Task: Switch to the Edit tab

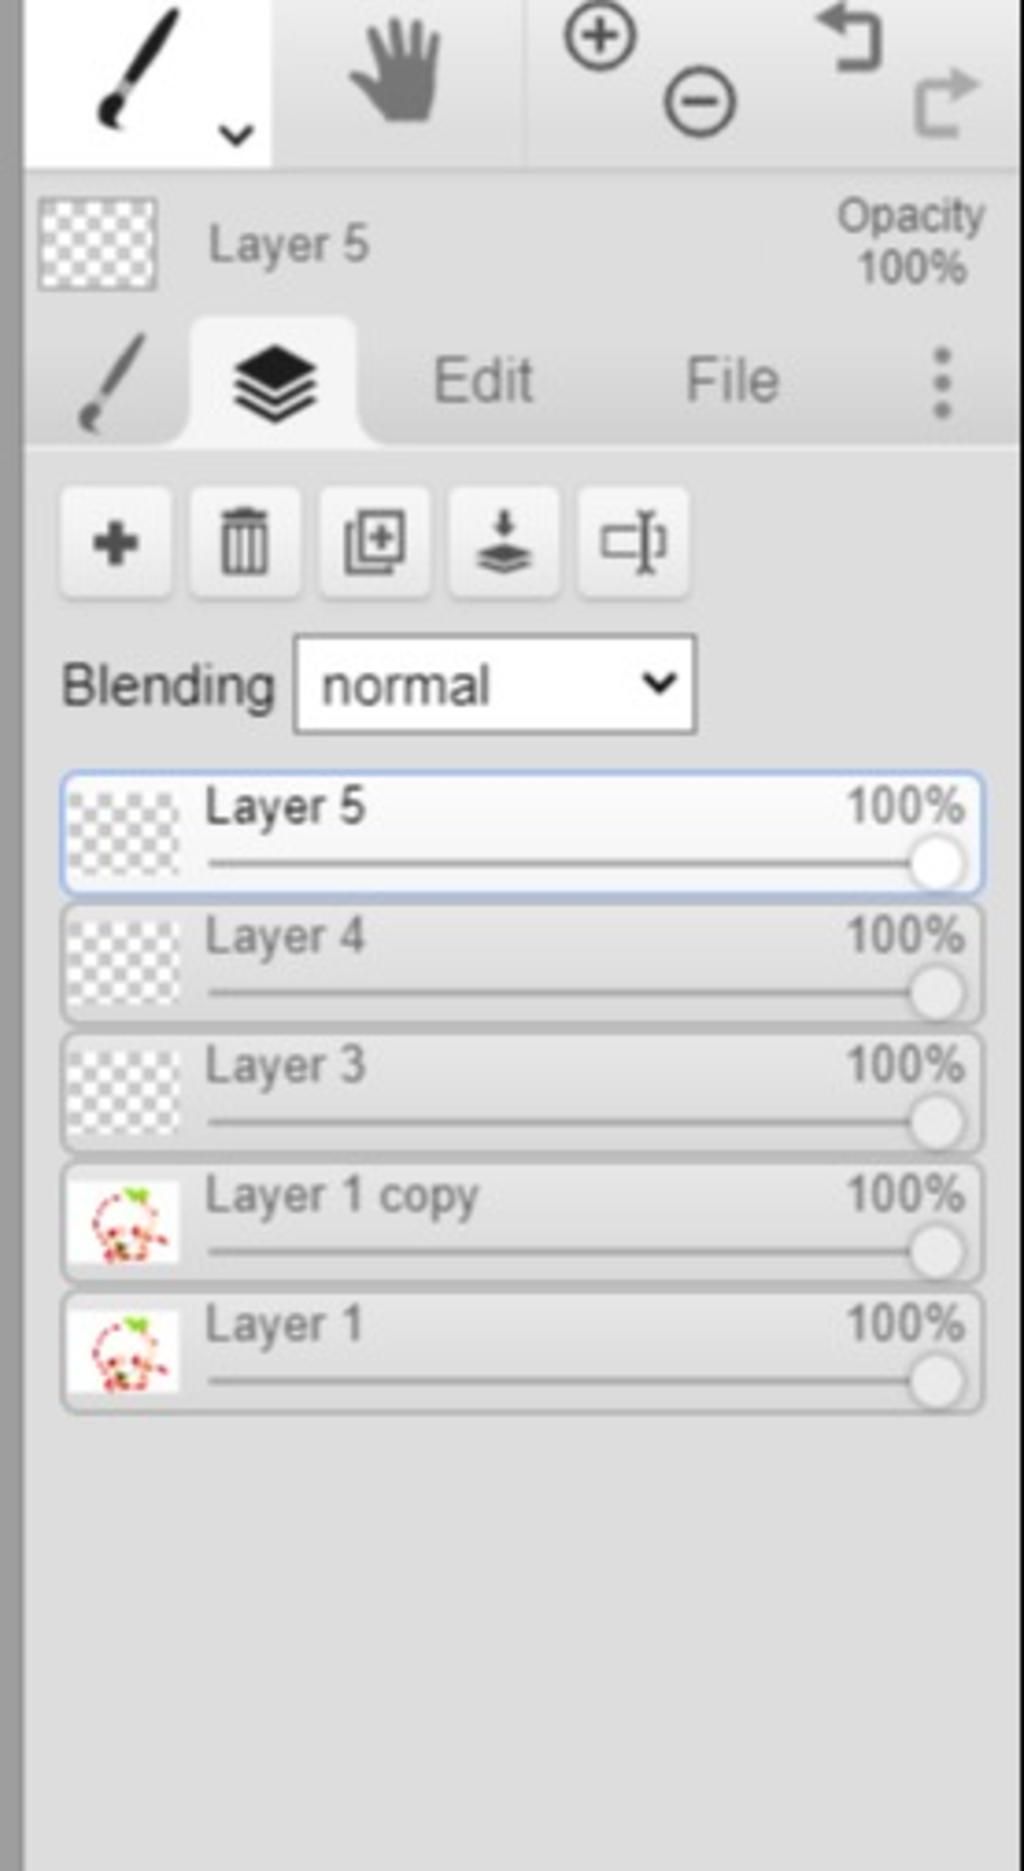Action: click(483, 381)
